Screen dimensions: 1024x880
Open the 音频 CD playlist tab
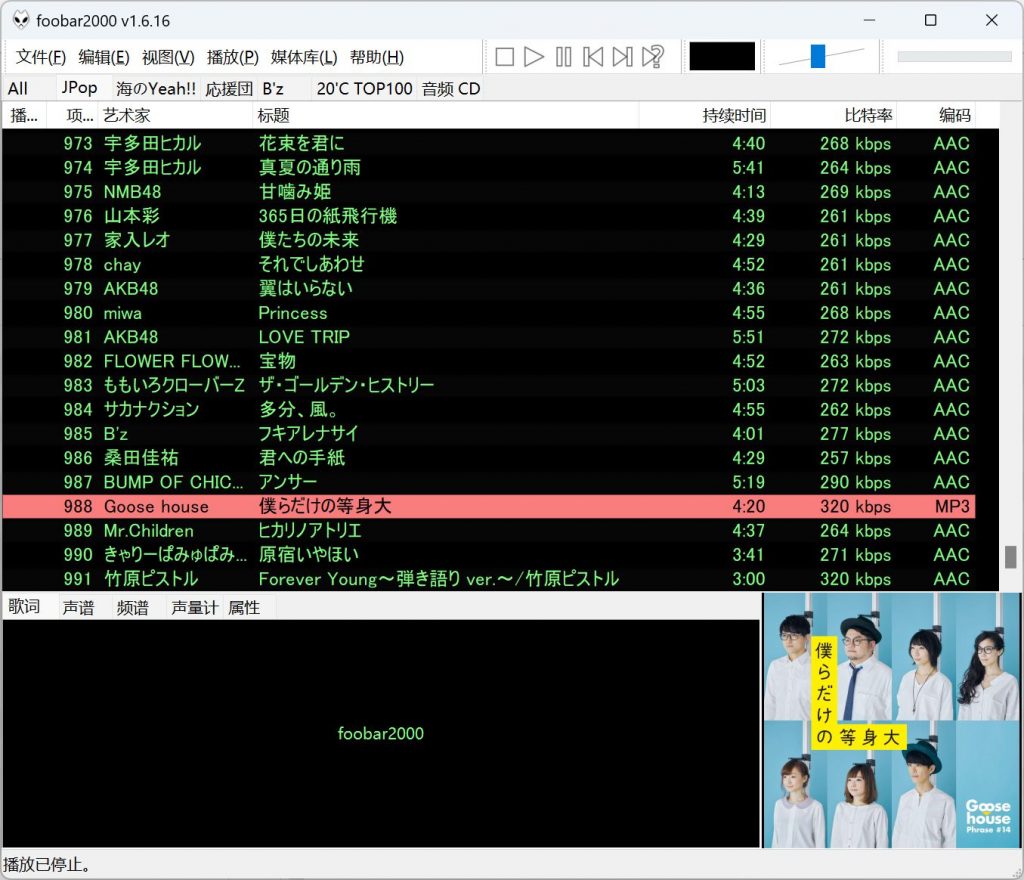pyautogui.click(x=451, y=89)
